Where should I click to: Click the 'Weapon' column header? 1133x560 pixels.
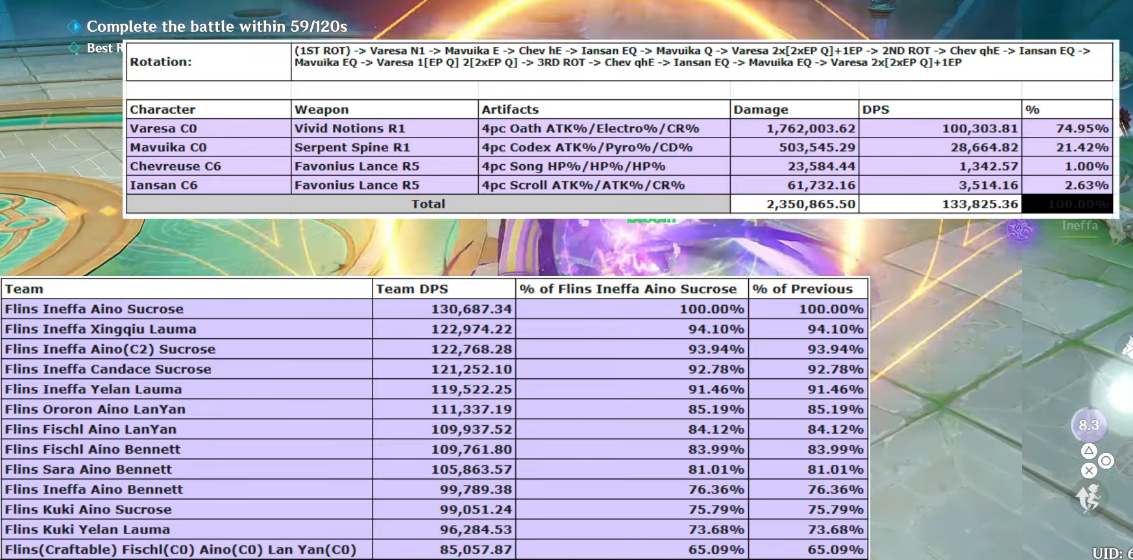coord(385,110)
